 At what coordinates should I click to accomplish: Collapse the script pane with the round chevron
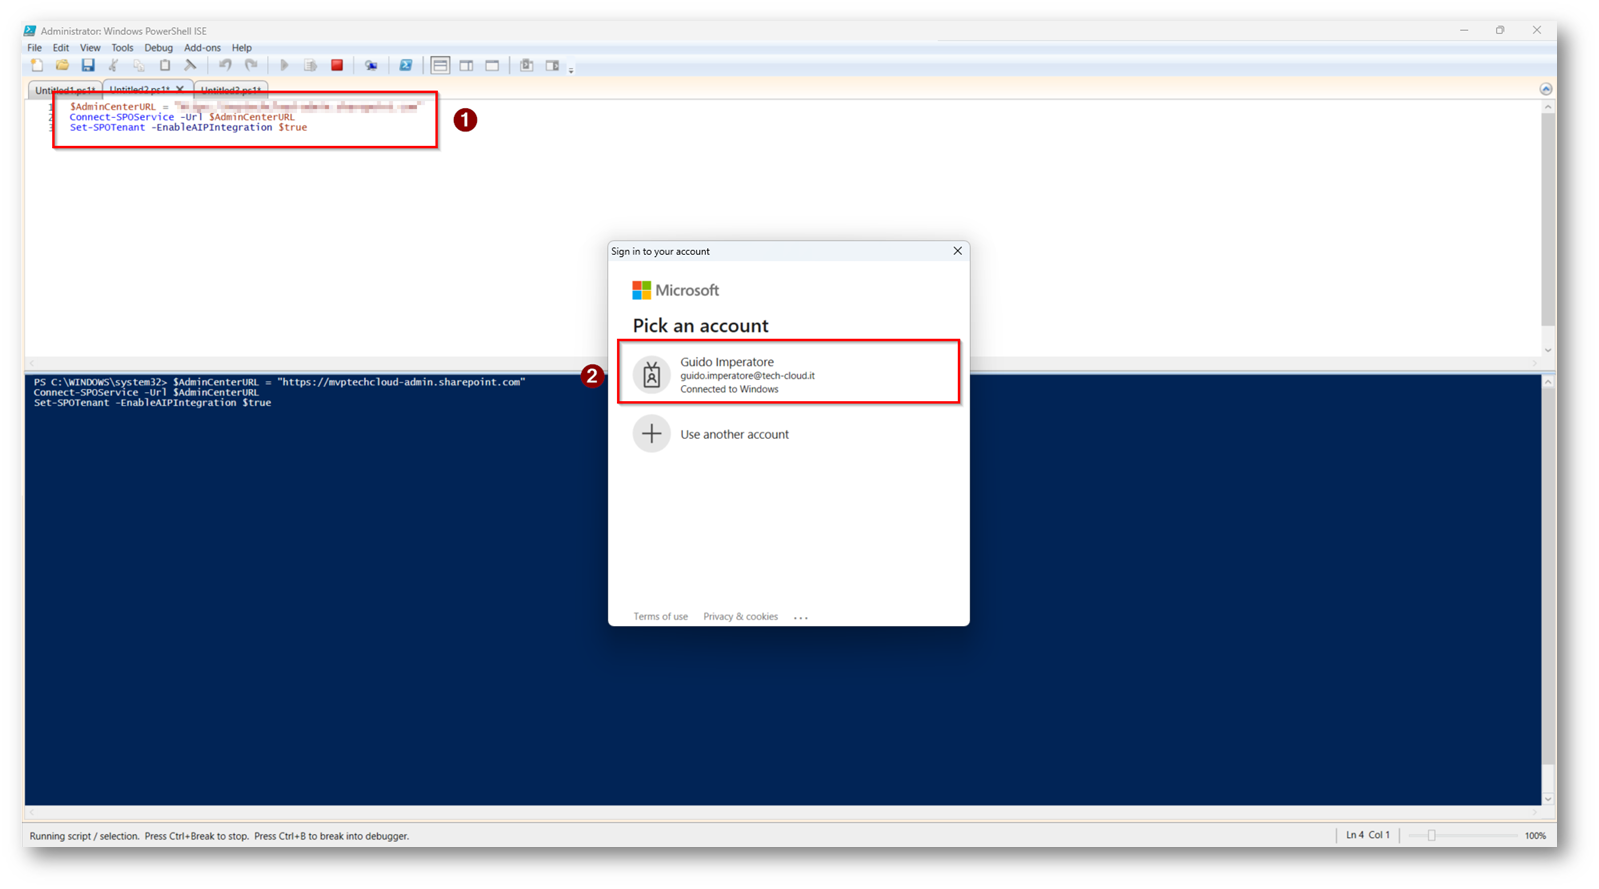coord(1546,89)
